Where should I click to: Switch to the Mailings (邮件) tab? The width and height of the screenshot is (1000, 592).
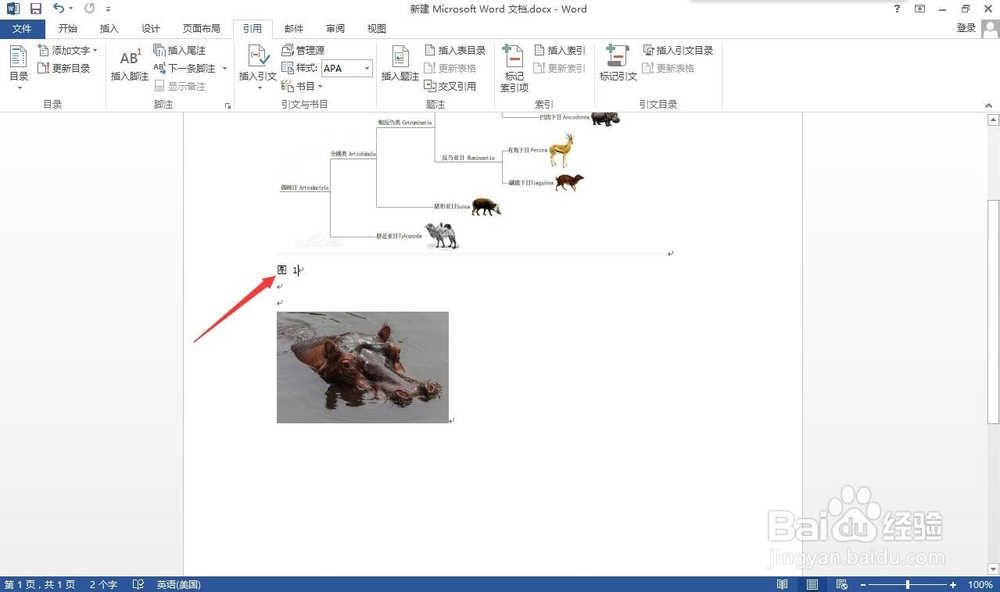294,29
